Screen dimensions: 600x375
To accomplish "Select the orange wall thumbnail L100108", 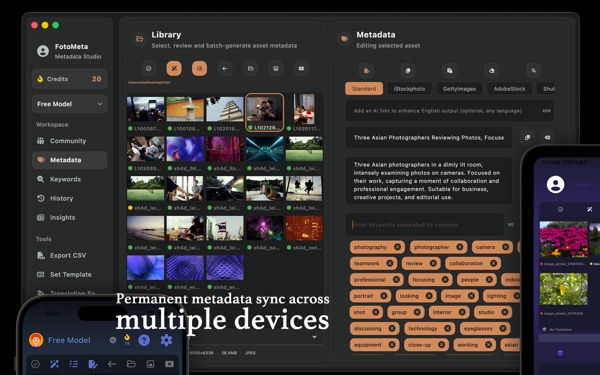I will click(185, 109).
